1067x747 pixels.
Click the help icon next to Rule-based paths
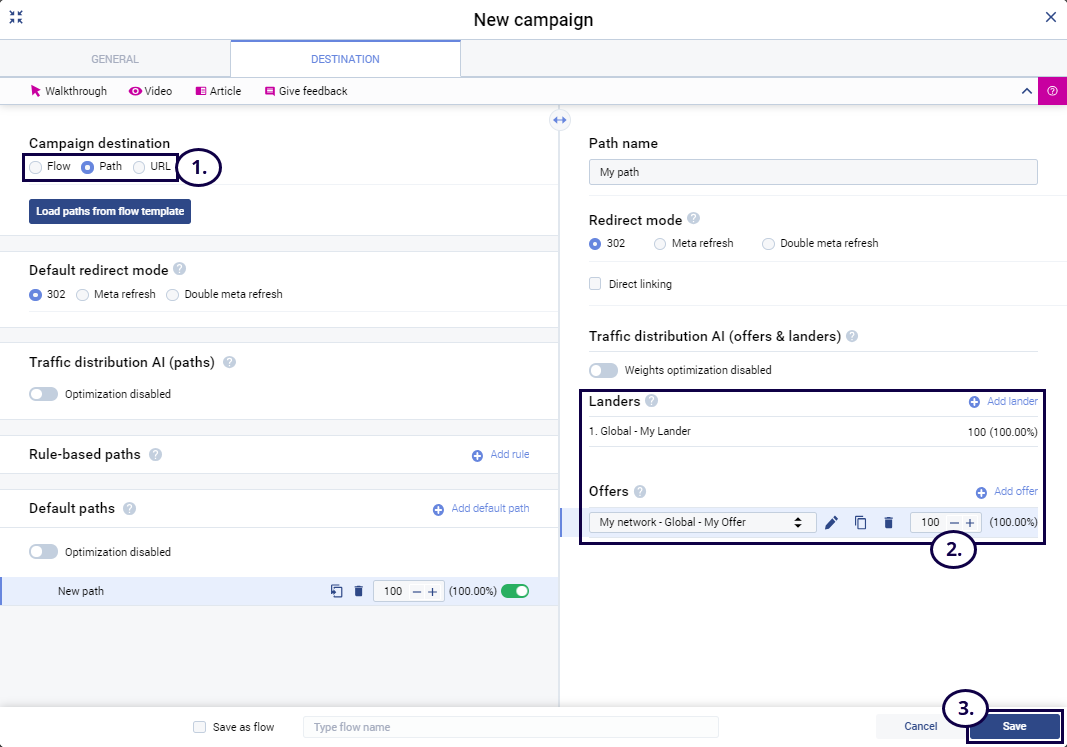155,454
